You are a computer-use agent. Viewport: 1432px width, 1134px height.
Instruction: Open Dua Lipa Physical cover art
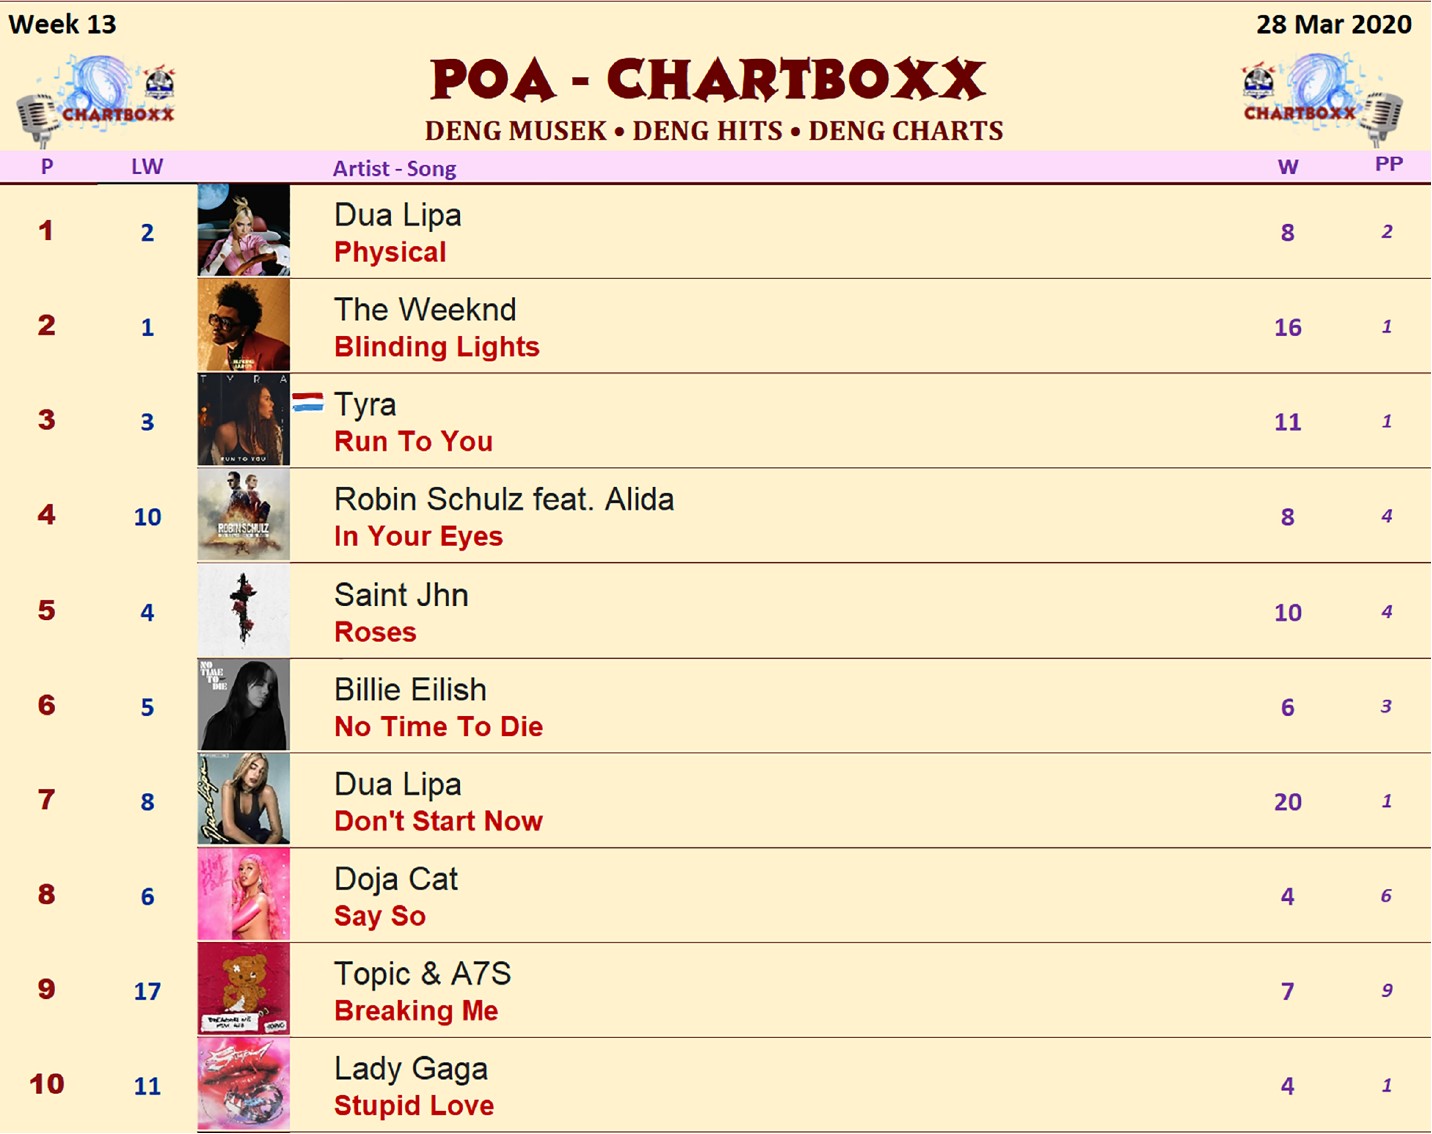244,230
